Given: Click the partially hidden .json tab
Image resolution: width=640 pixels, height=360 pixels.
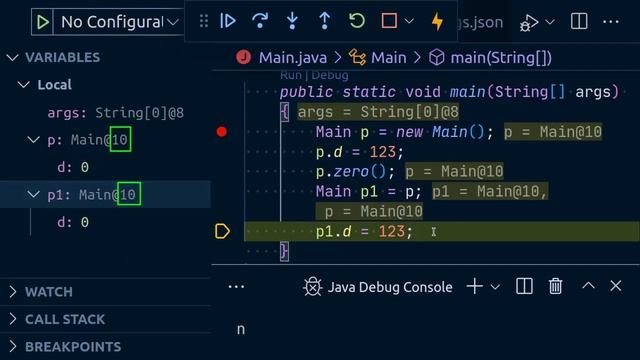Looking at the screenshot, I should pos(480,22).
